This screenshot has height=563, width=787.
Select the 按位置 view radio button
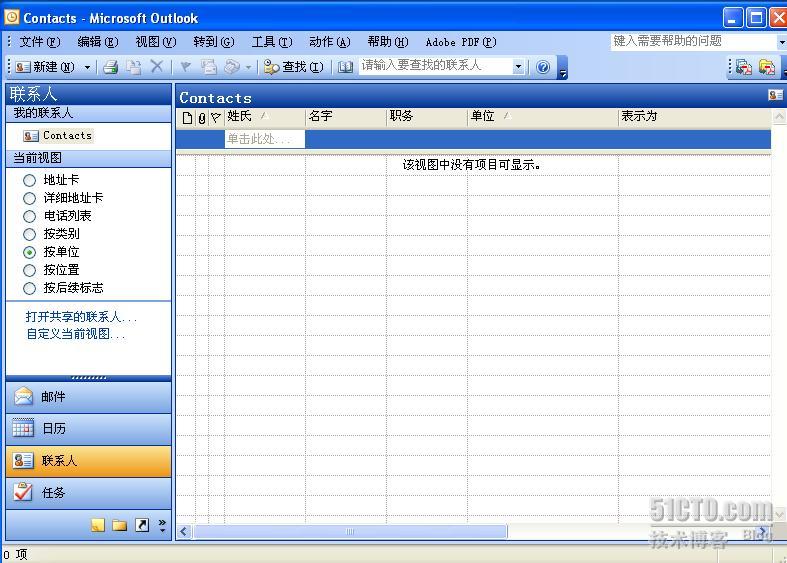30,270
